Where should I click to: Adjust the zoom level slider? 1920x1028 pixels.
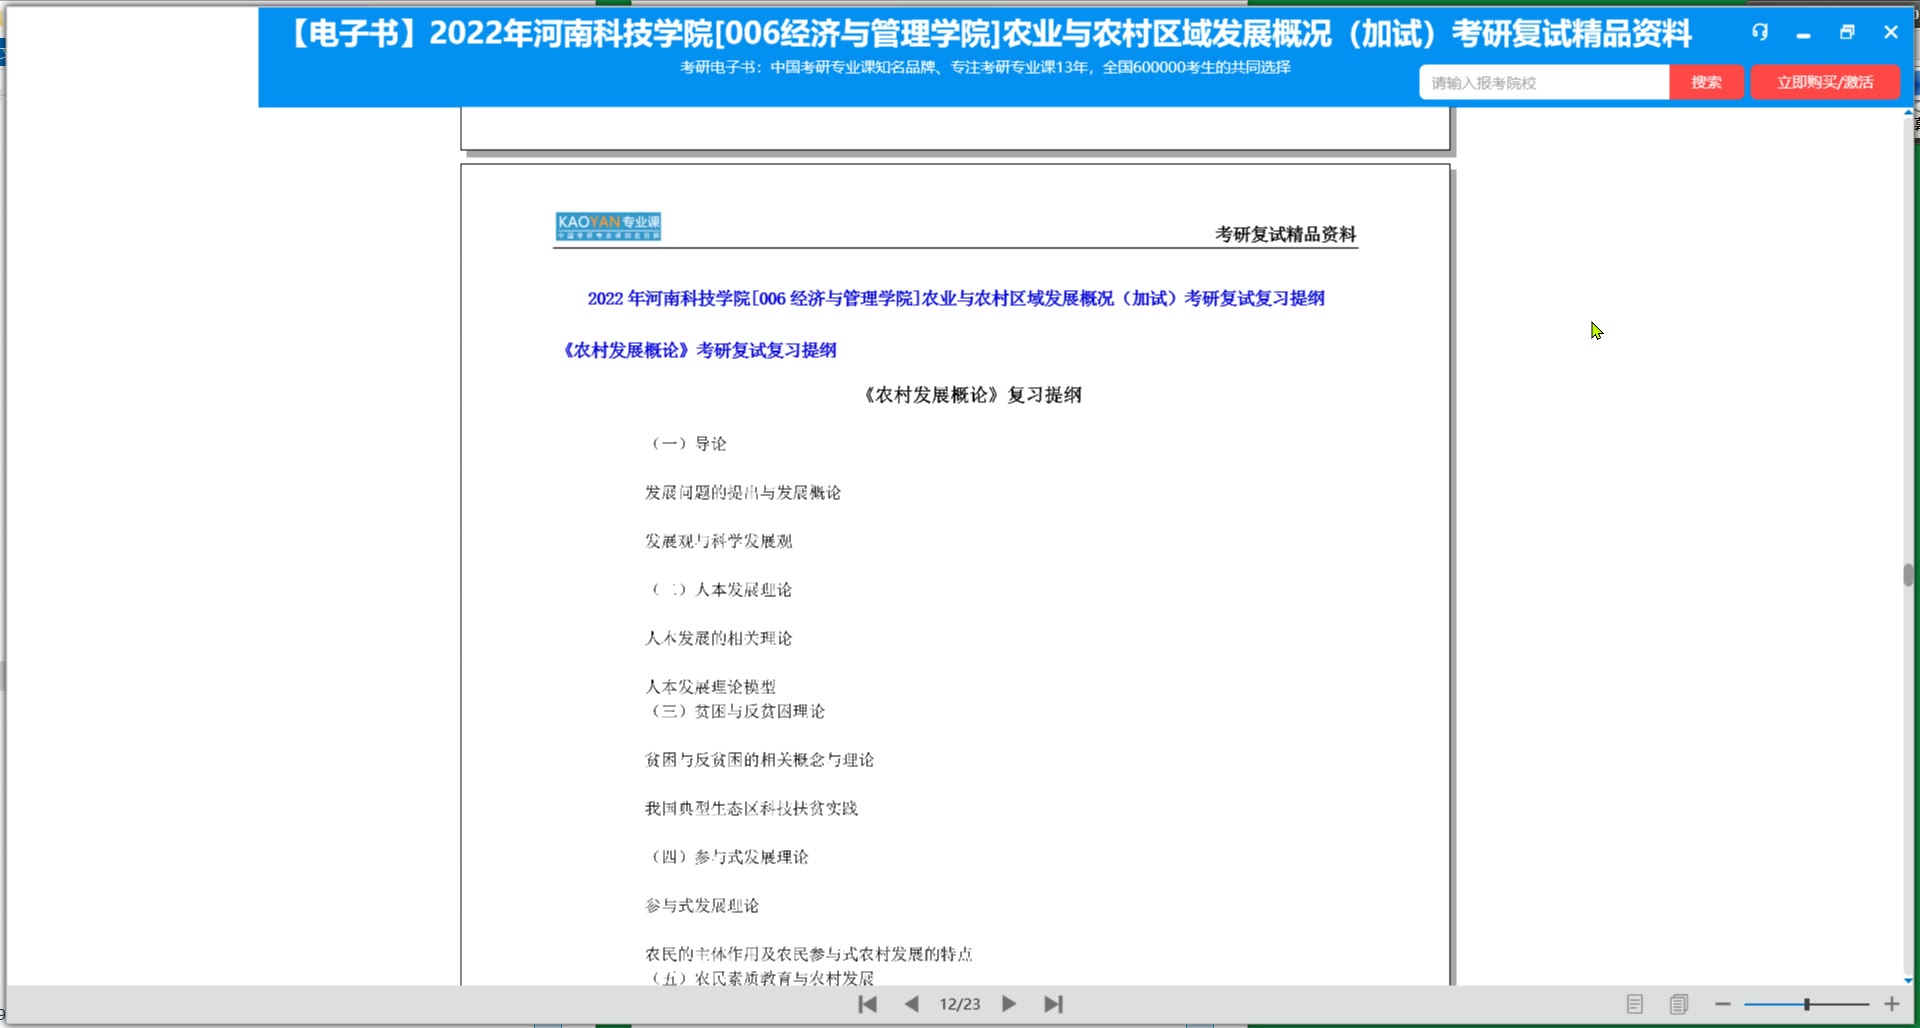(x=1806, y=1005)
